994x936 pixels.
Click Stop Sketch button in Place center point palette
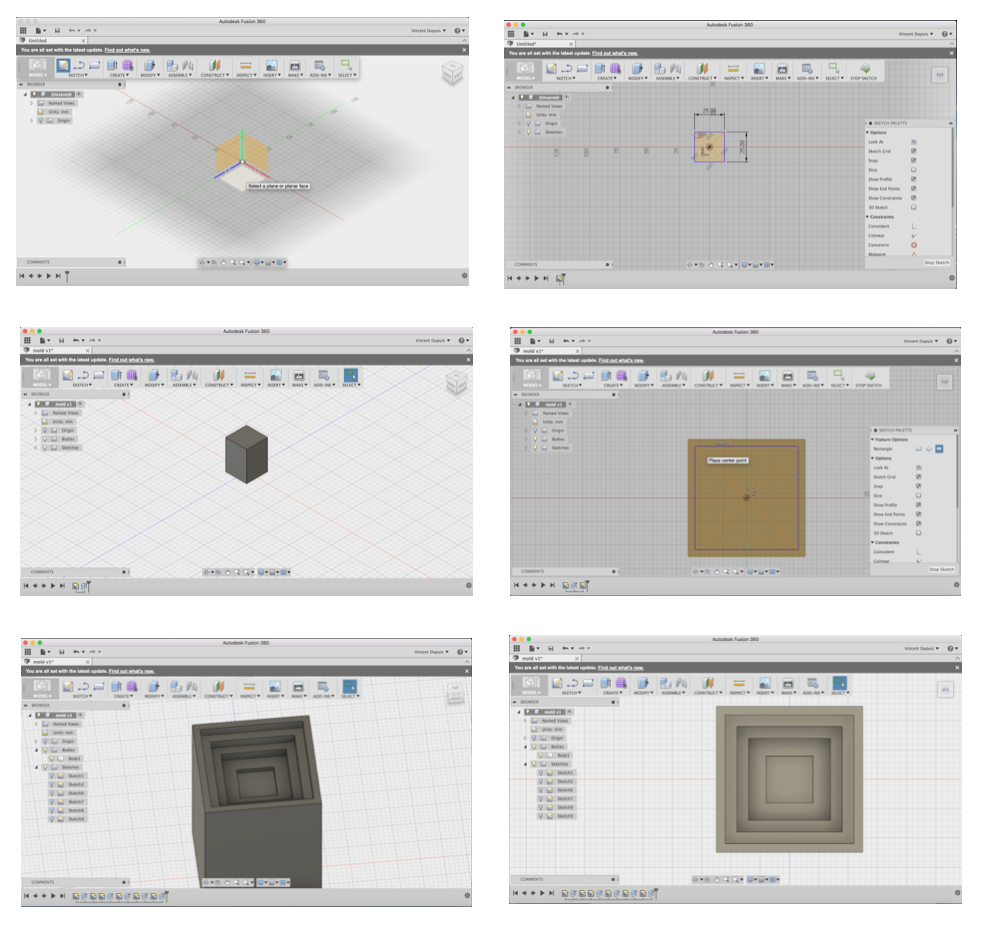(941, 569)
